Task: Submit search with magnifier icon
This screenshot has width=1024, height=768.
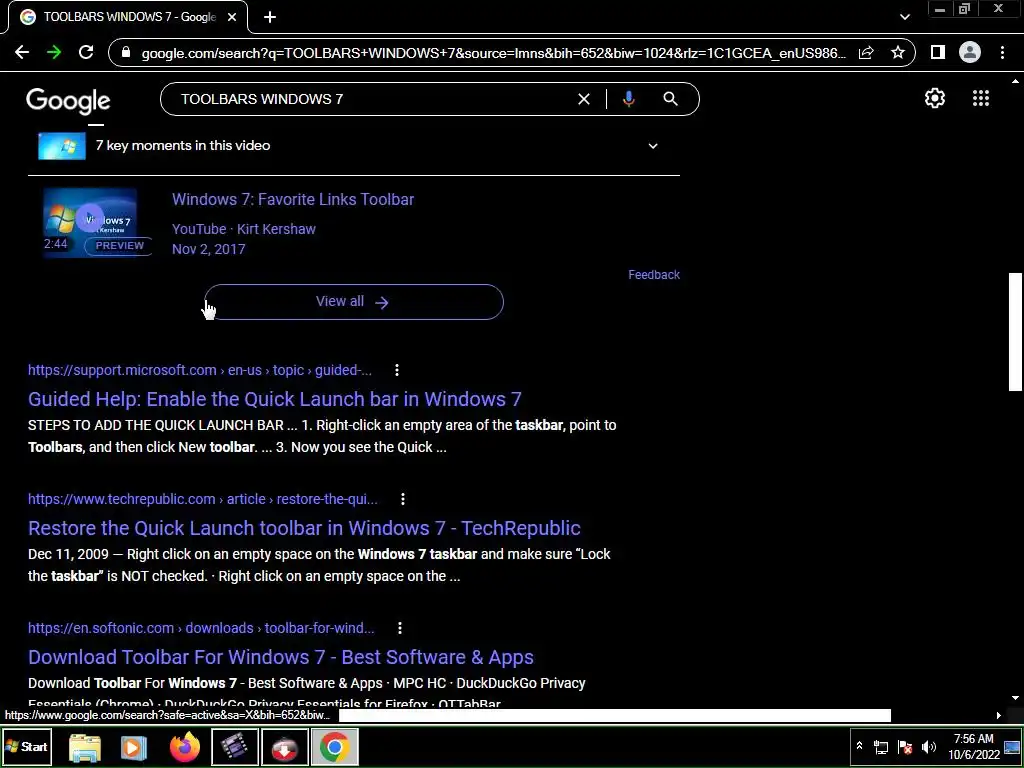Action: (x=670, y=99)
